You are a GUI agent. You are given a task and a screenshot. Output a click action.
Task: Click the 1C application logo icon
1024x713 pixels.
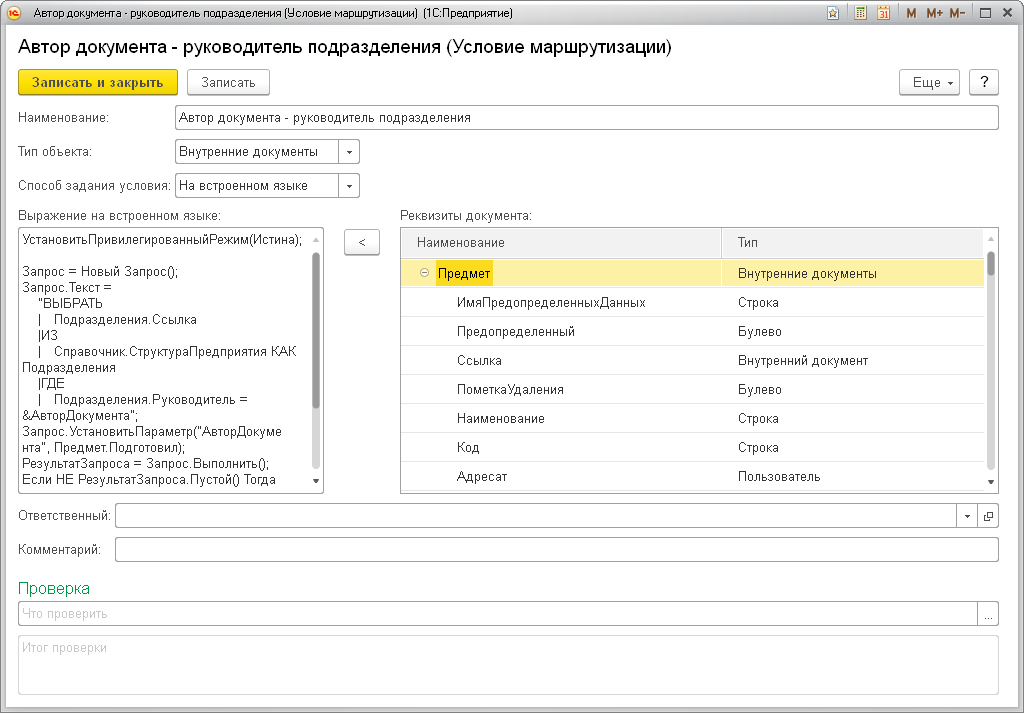pos(14,13)
